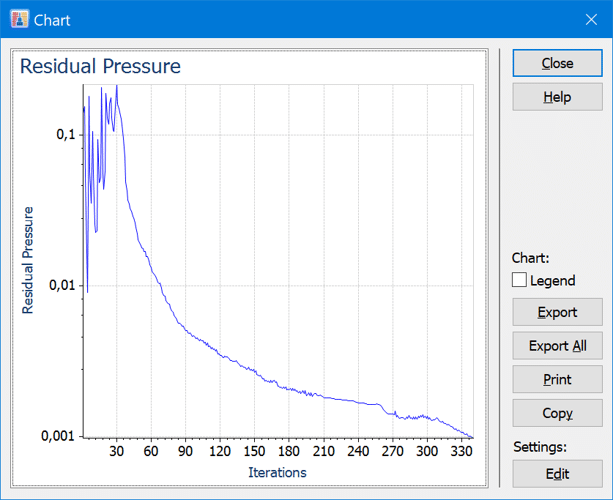Click the Residual Pressure chart title

click(100, 66)
